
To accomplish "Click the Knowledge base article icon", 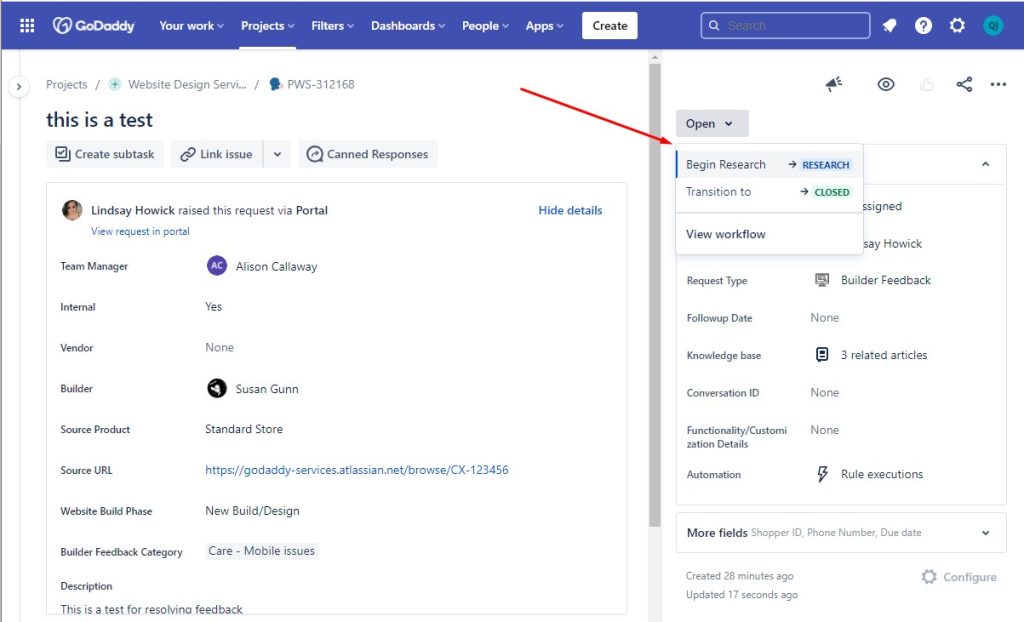I will [822, 355].
